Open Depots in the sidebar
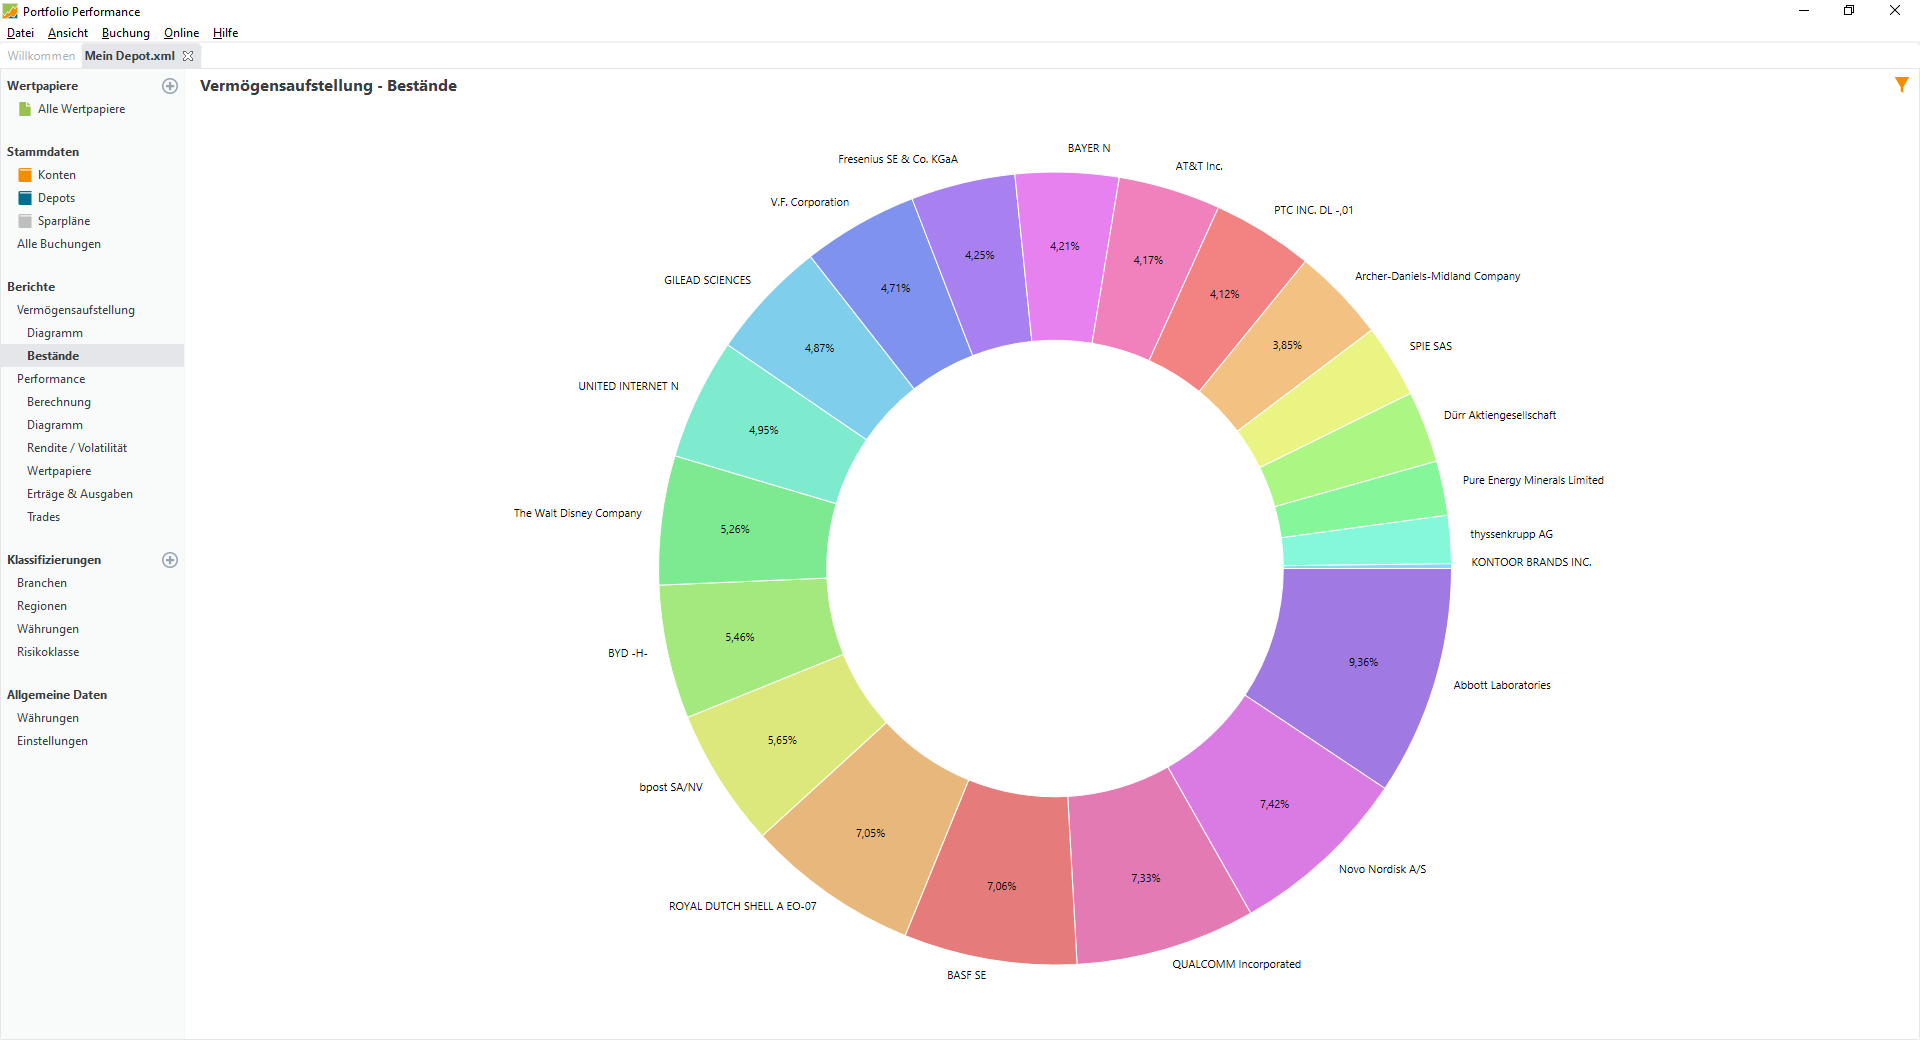The height and width of the screenshot is (1040, 1920). (57, 198)
